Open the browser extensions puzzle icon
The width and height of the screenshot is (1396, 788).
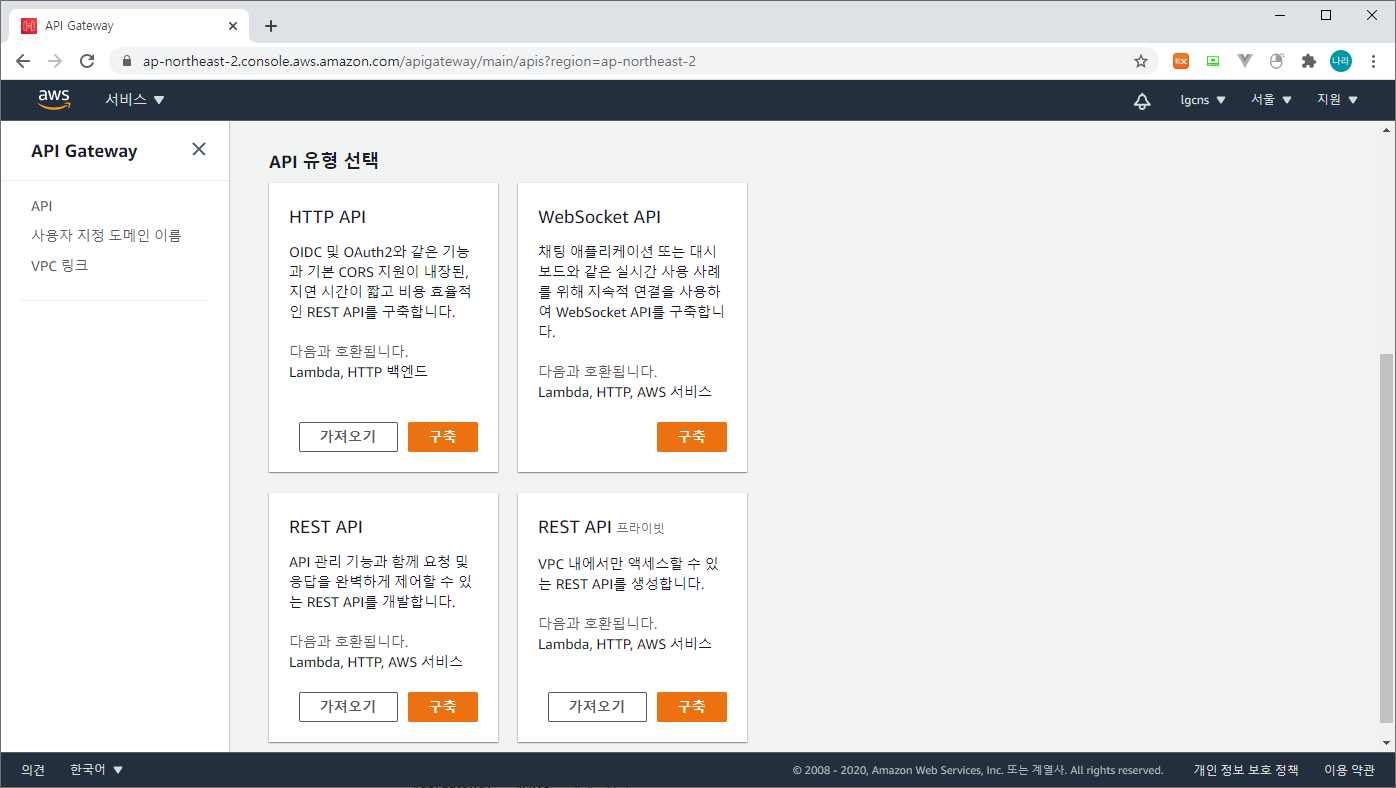point(1308,61)
